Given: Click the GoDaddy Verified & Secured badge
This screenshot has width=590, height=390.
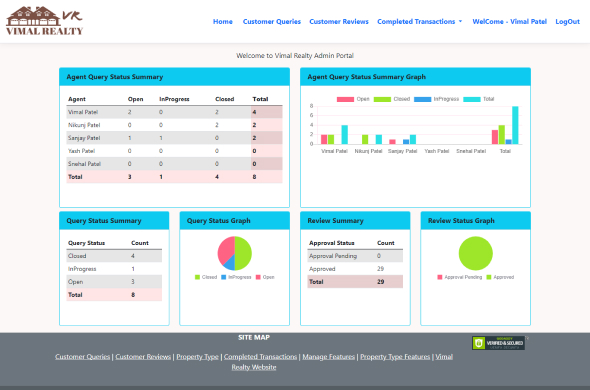Looking at the screenshot, I should [498, 343].
